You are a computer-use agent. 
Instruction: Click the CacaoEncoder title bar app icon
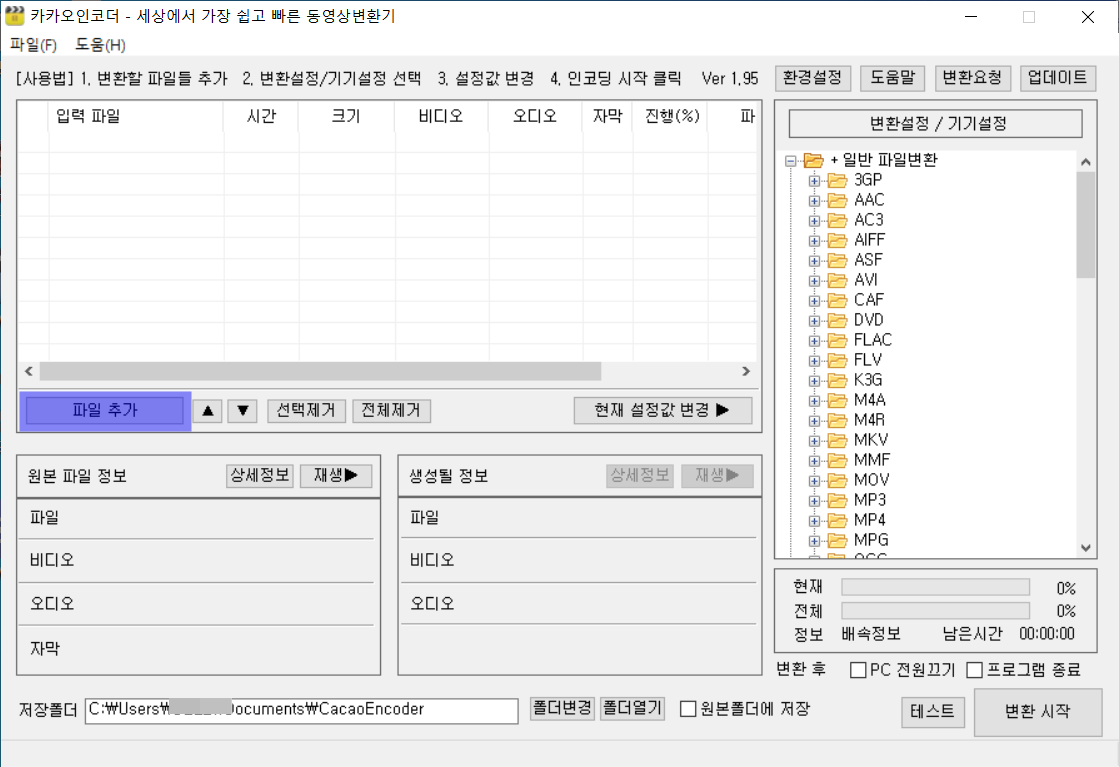tap(14, 15)
